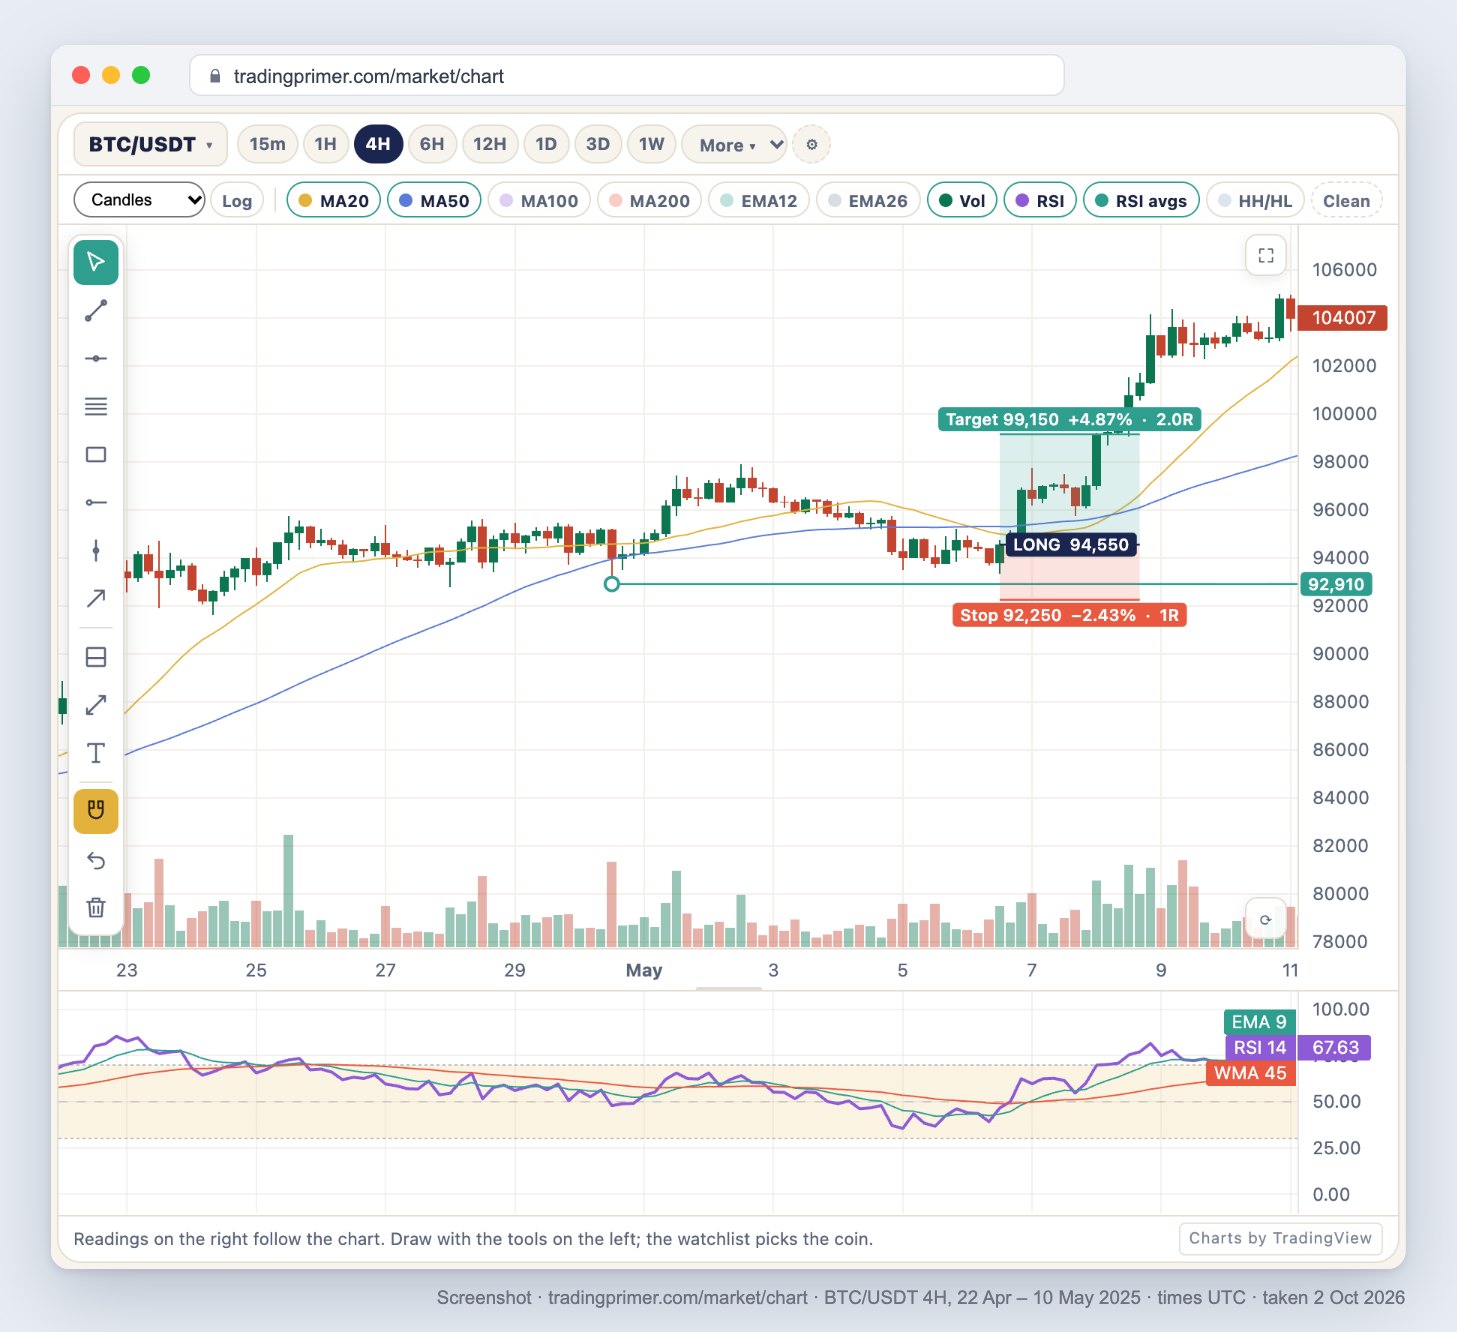Select the cursor pointer tool

coord(96,263)
